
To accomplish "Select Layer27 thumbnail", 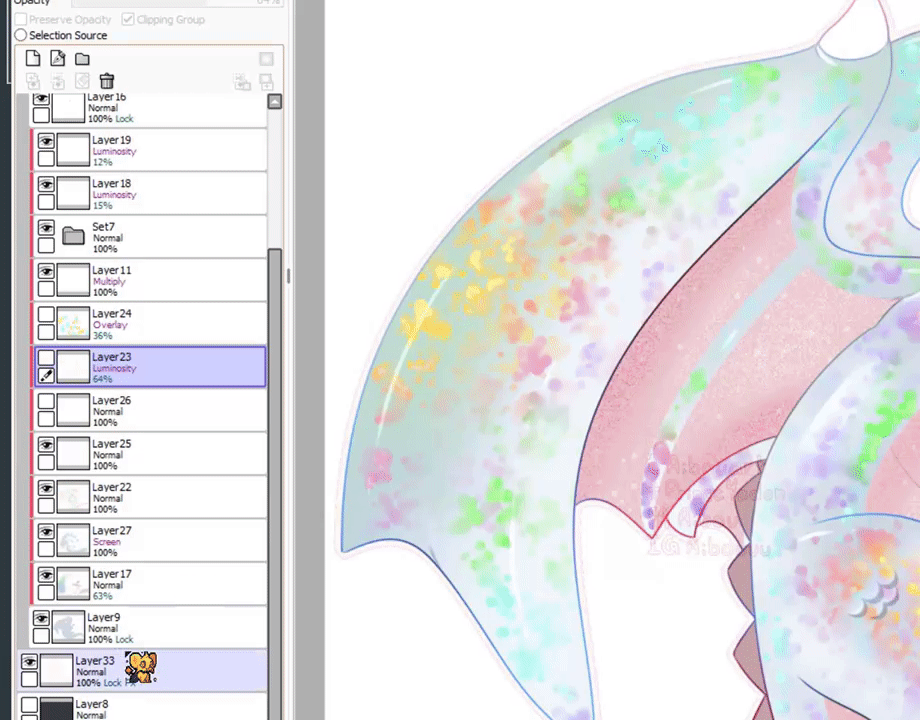I will pos(73,540).
